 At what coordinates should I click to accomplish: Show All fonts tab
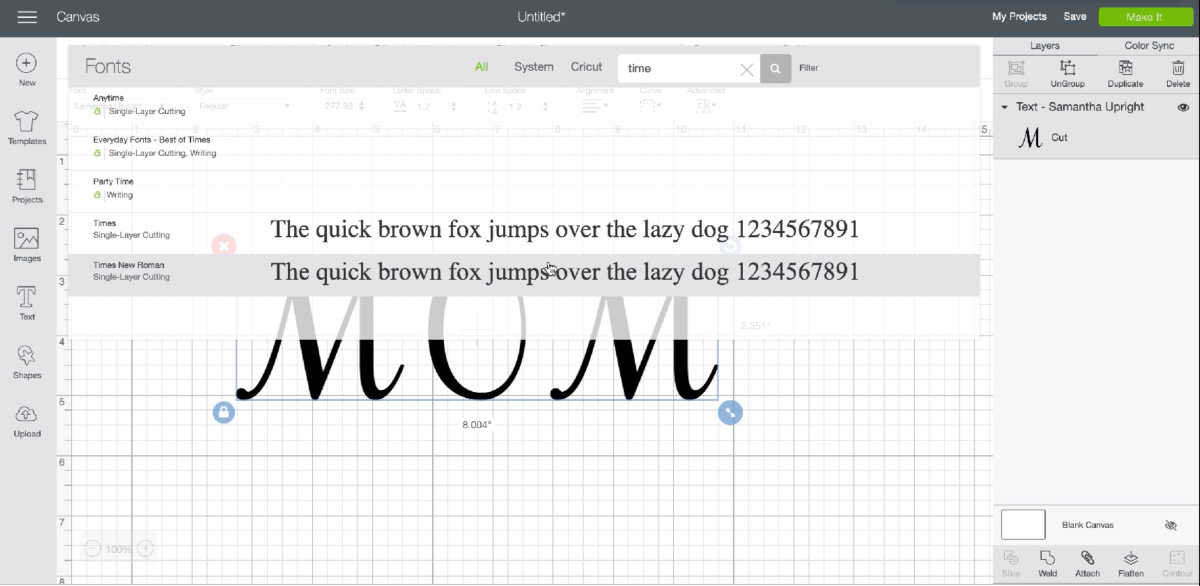[x=482, y=67]
